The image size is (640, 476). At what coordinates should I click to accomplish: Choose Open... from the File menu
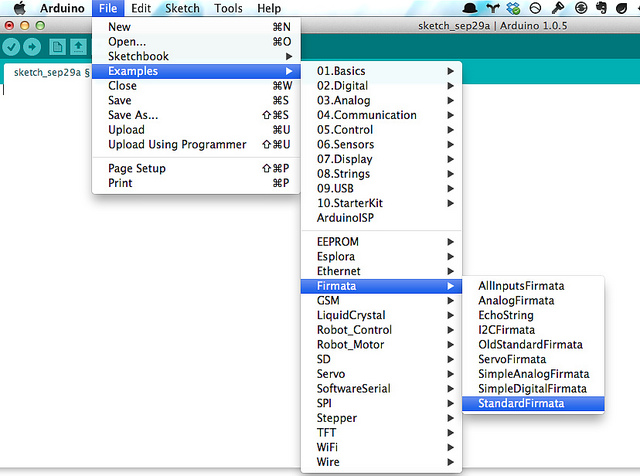[x=197, y=42]
